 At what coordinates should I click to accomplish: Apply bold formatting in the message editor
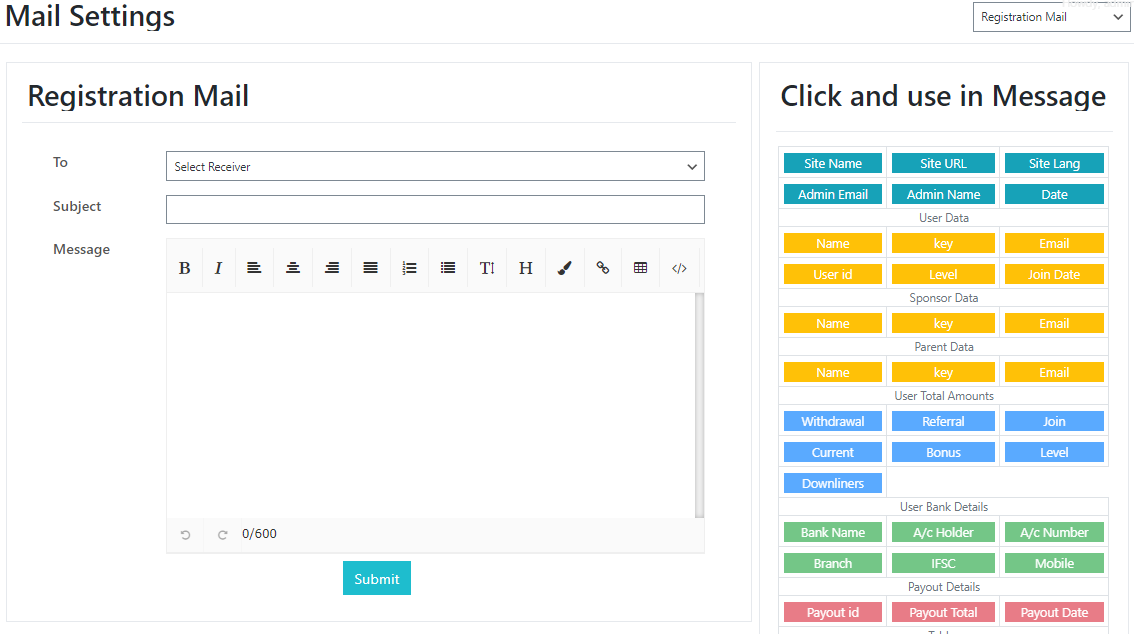pyautogui.click(x=184, y=267)
